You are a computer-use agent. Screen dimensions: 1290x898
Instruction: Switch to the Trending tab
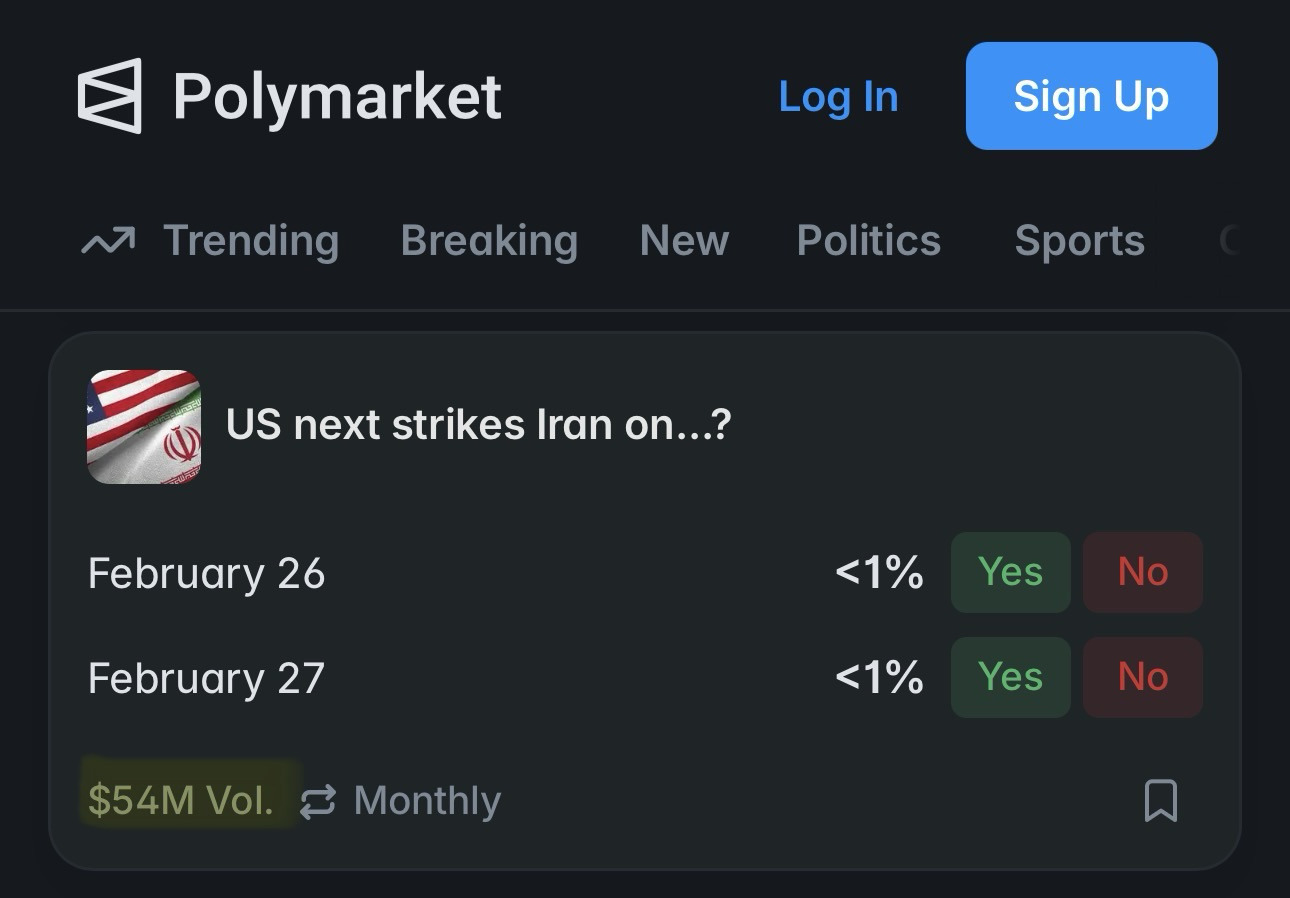pos(250,241)
